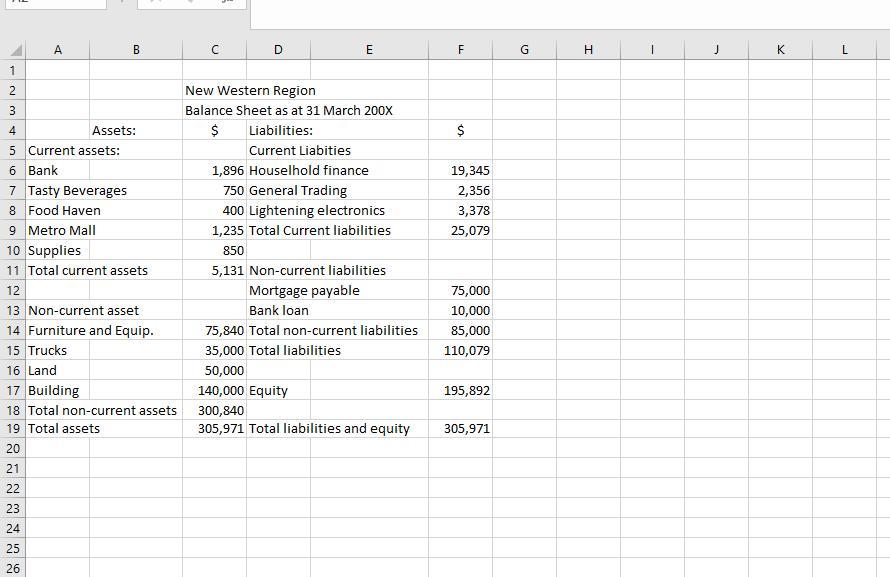This screenshot has height=577, width=890.
Task: Select column G header
Action: (524, 50)
